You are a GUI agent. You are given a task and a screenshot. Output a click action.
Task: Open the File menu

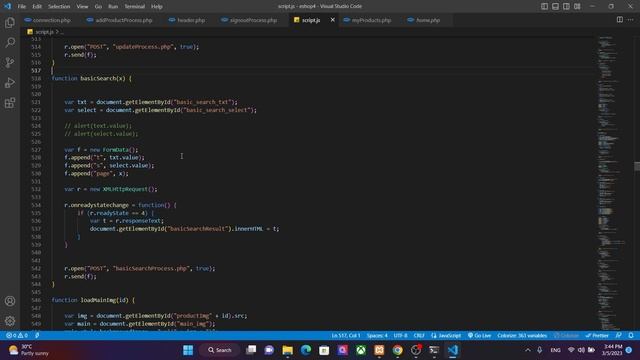click(x=22, y=6)
